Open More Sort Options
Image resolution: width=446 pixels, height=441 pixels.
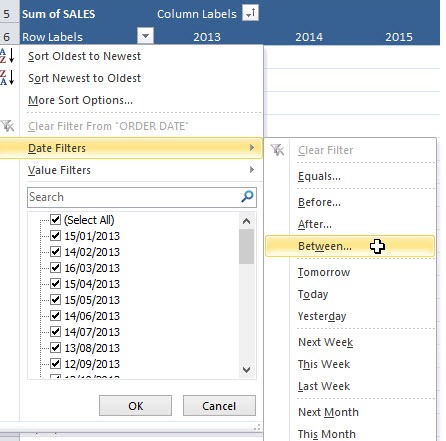point(80,100)
